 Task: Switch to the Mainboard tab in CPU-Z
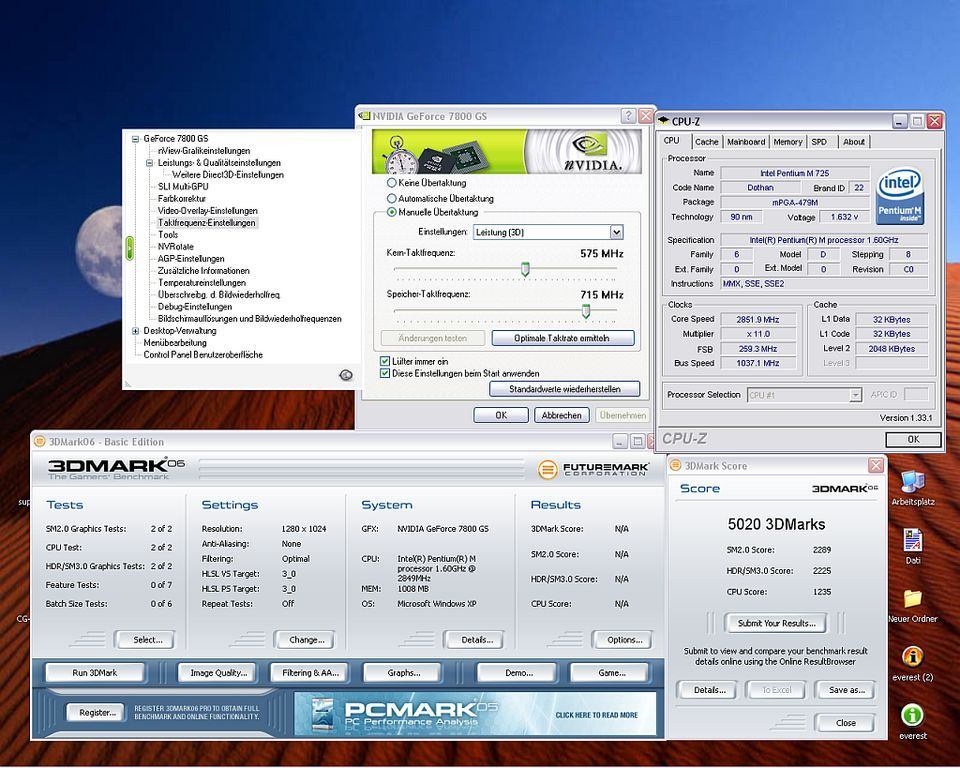pyautogui.click(x=746, y=142)
